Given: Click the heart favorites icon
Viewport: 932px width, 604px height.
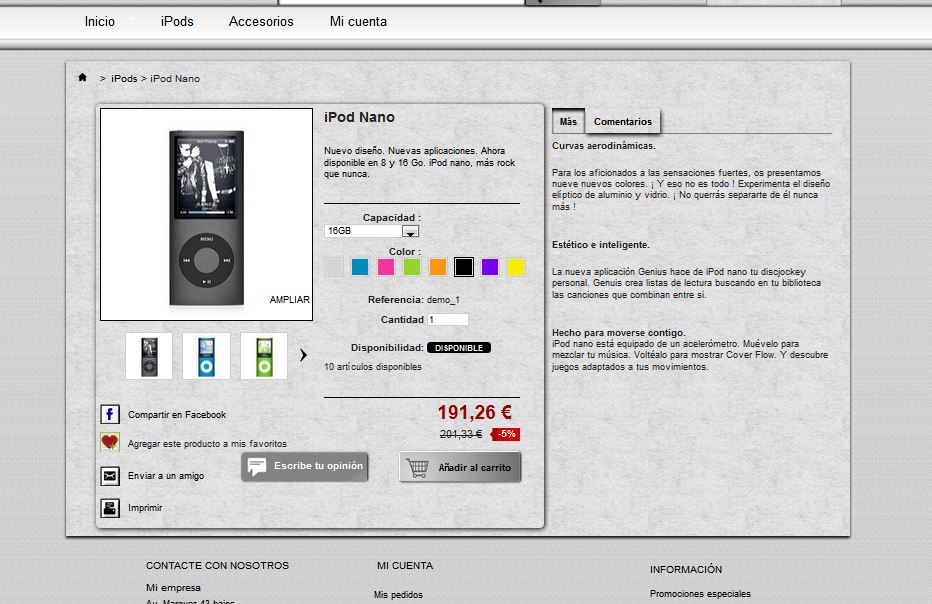Looking at the screenshot, I should tap(110, 442).
